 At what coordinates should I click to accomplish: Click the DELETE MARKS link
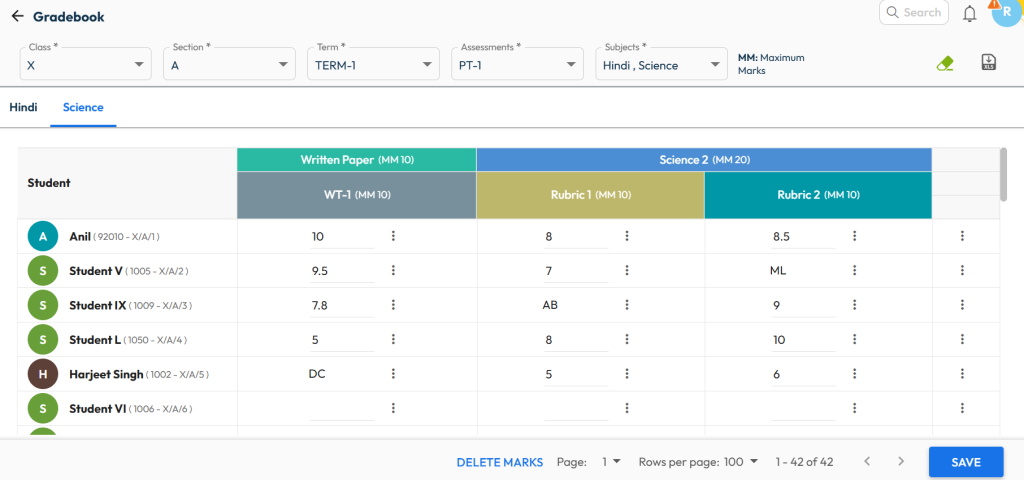(499, 462)
